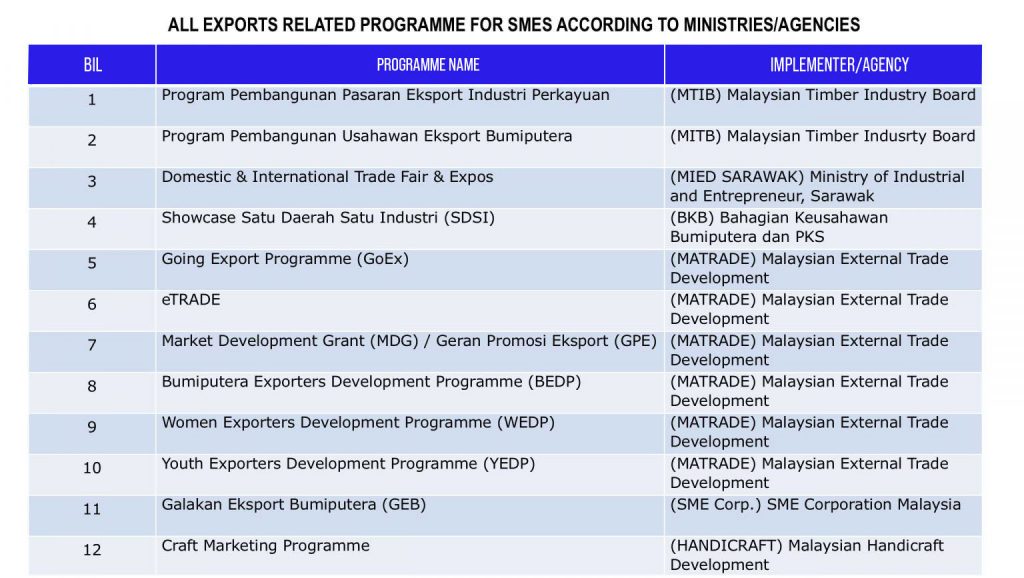
Task: Click row number 4 cell
Action: pos(92,229)
